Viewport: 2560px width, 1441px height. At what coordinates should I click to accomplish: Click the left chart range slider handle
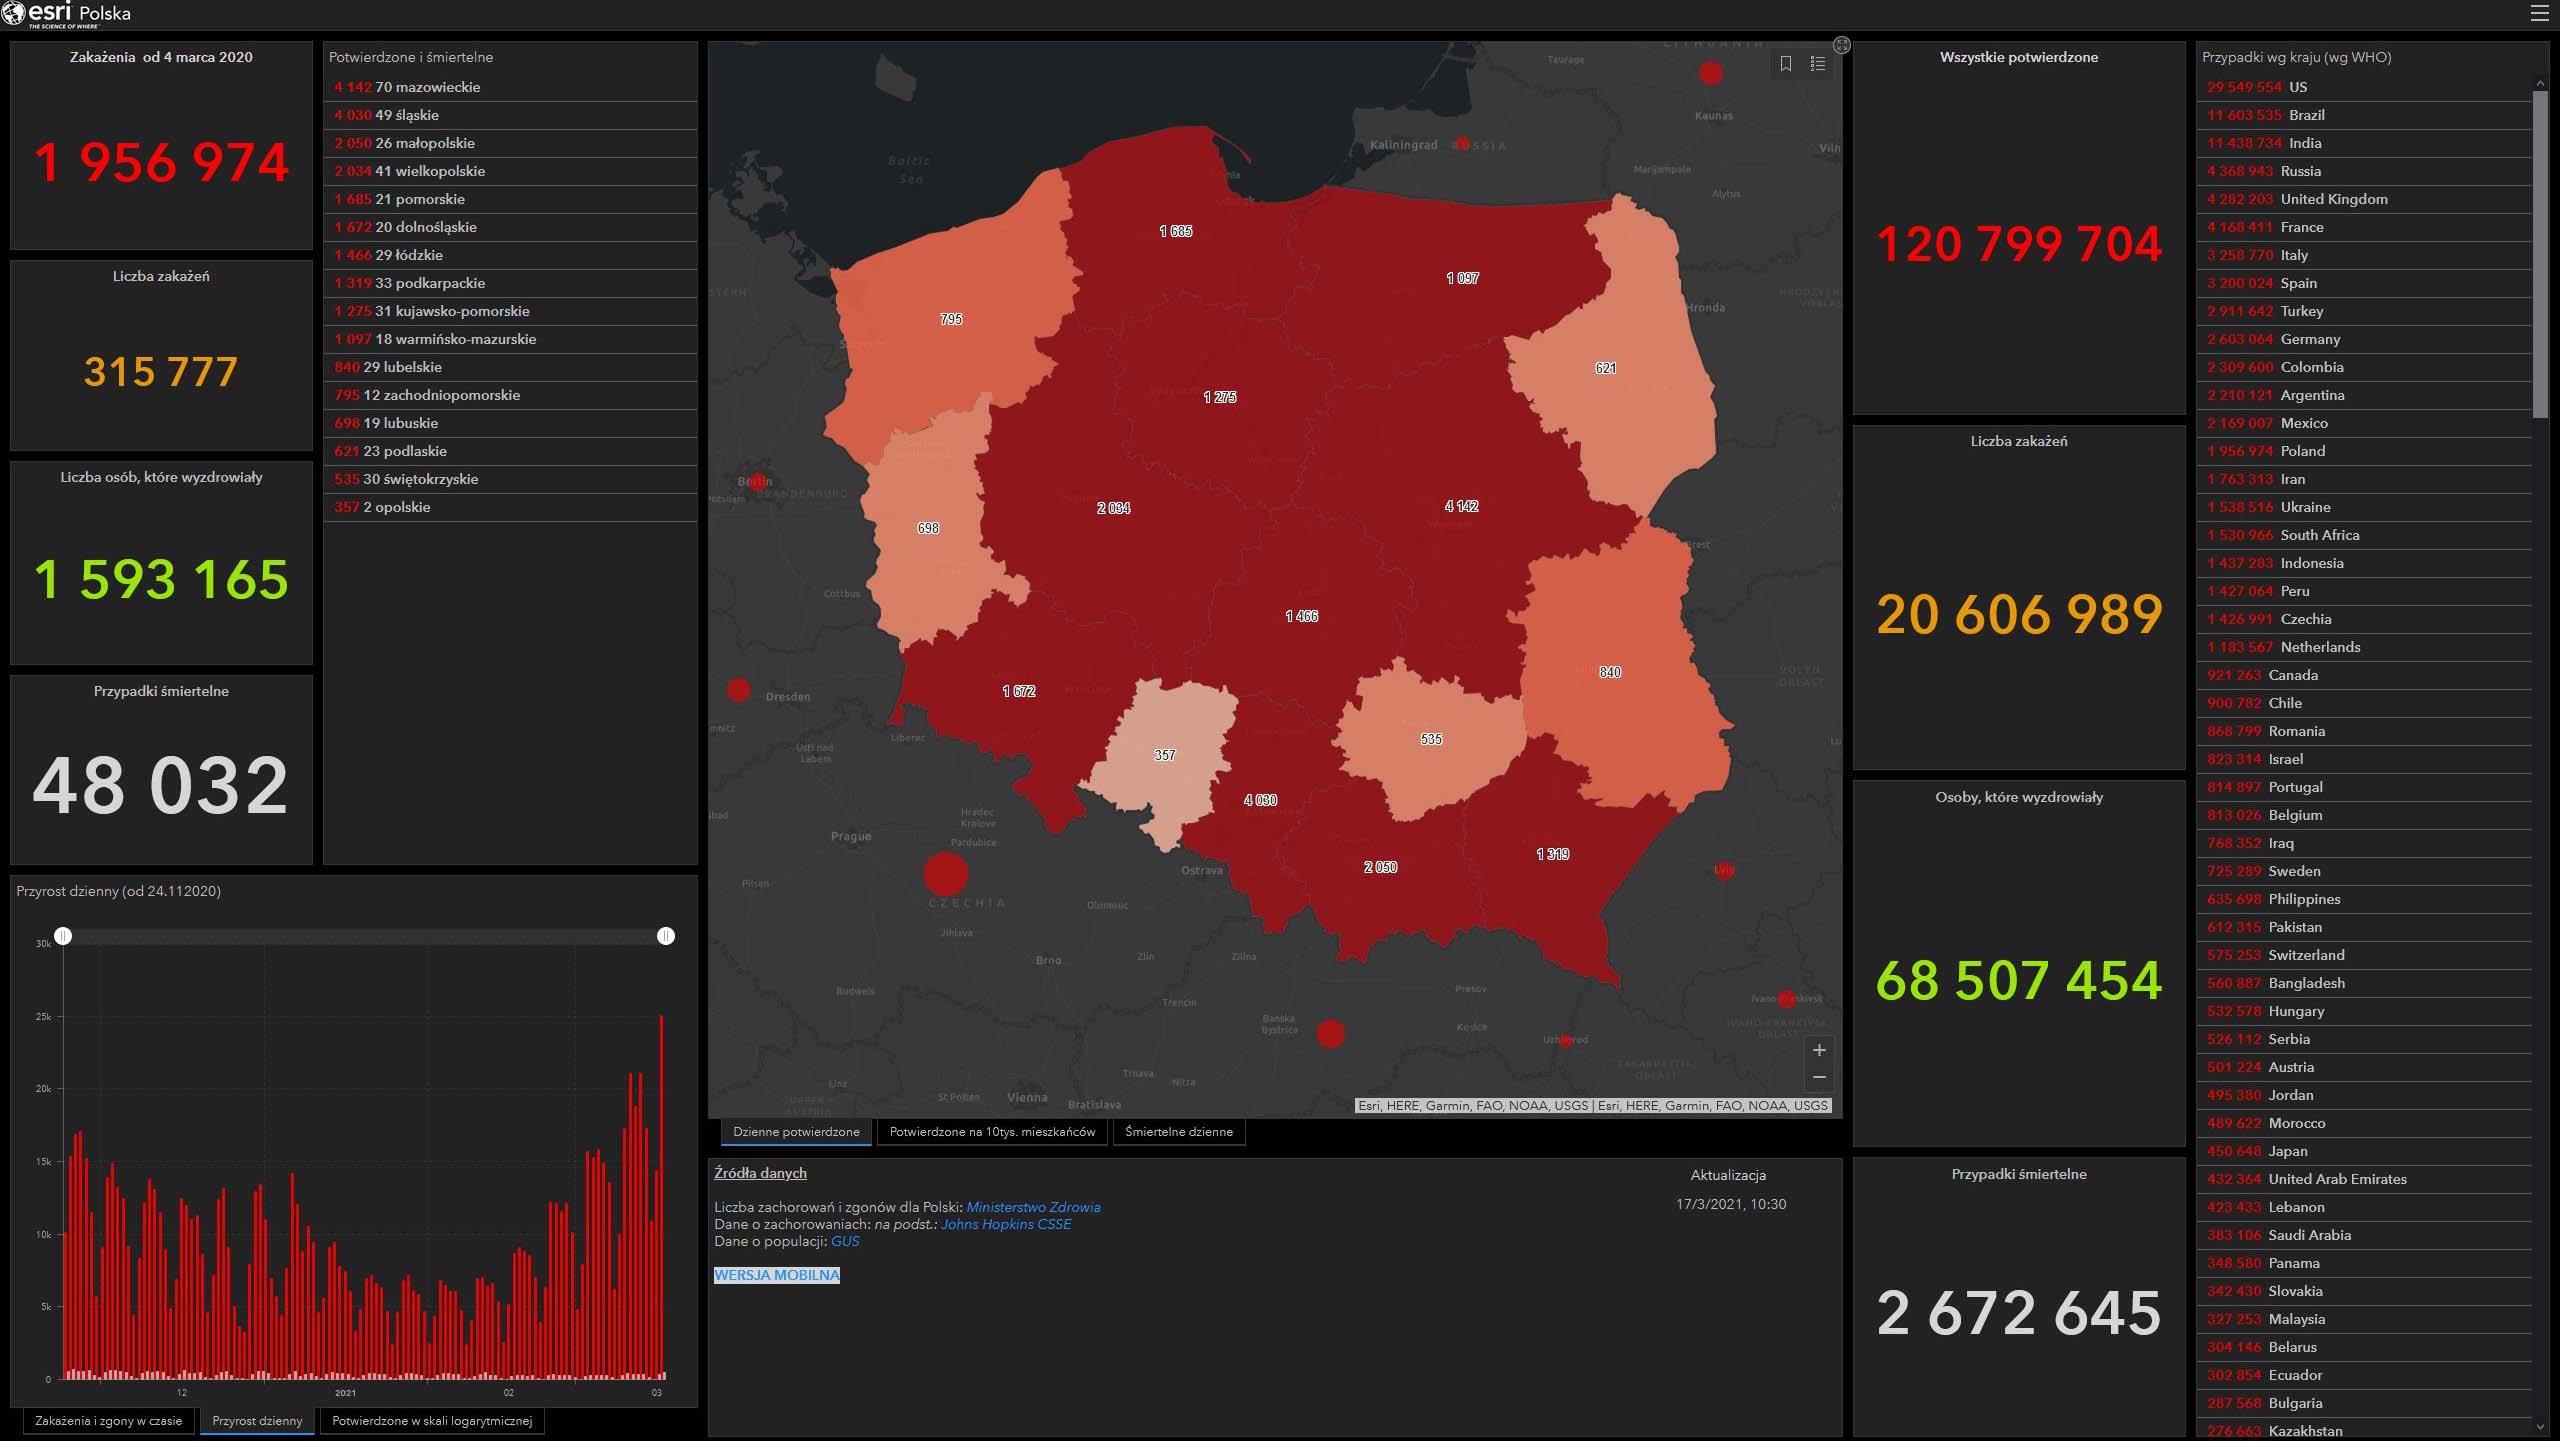(63, 936)
